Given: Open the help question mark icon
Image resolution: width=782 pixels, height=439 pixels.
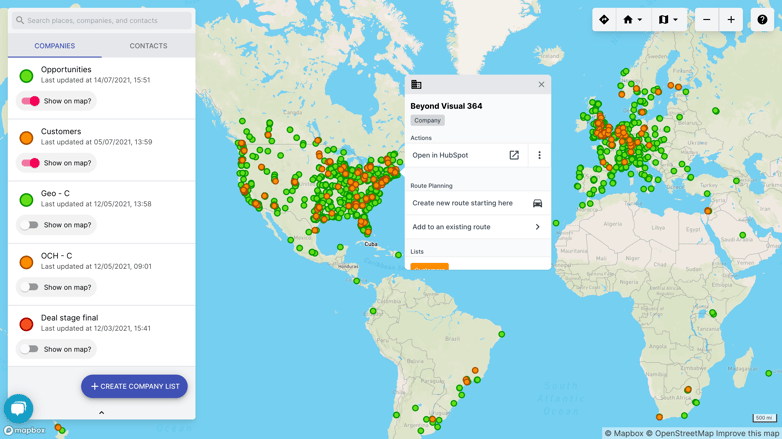Looking at the screenshot, I should [x=762, y=19].
